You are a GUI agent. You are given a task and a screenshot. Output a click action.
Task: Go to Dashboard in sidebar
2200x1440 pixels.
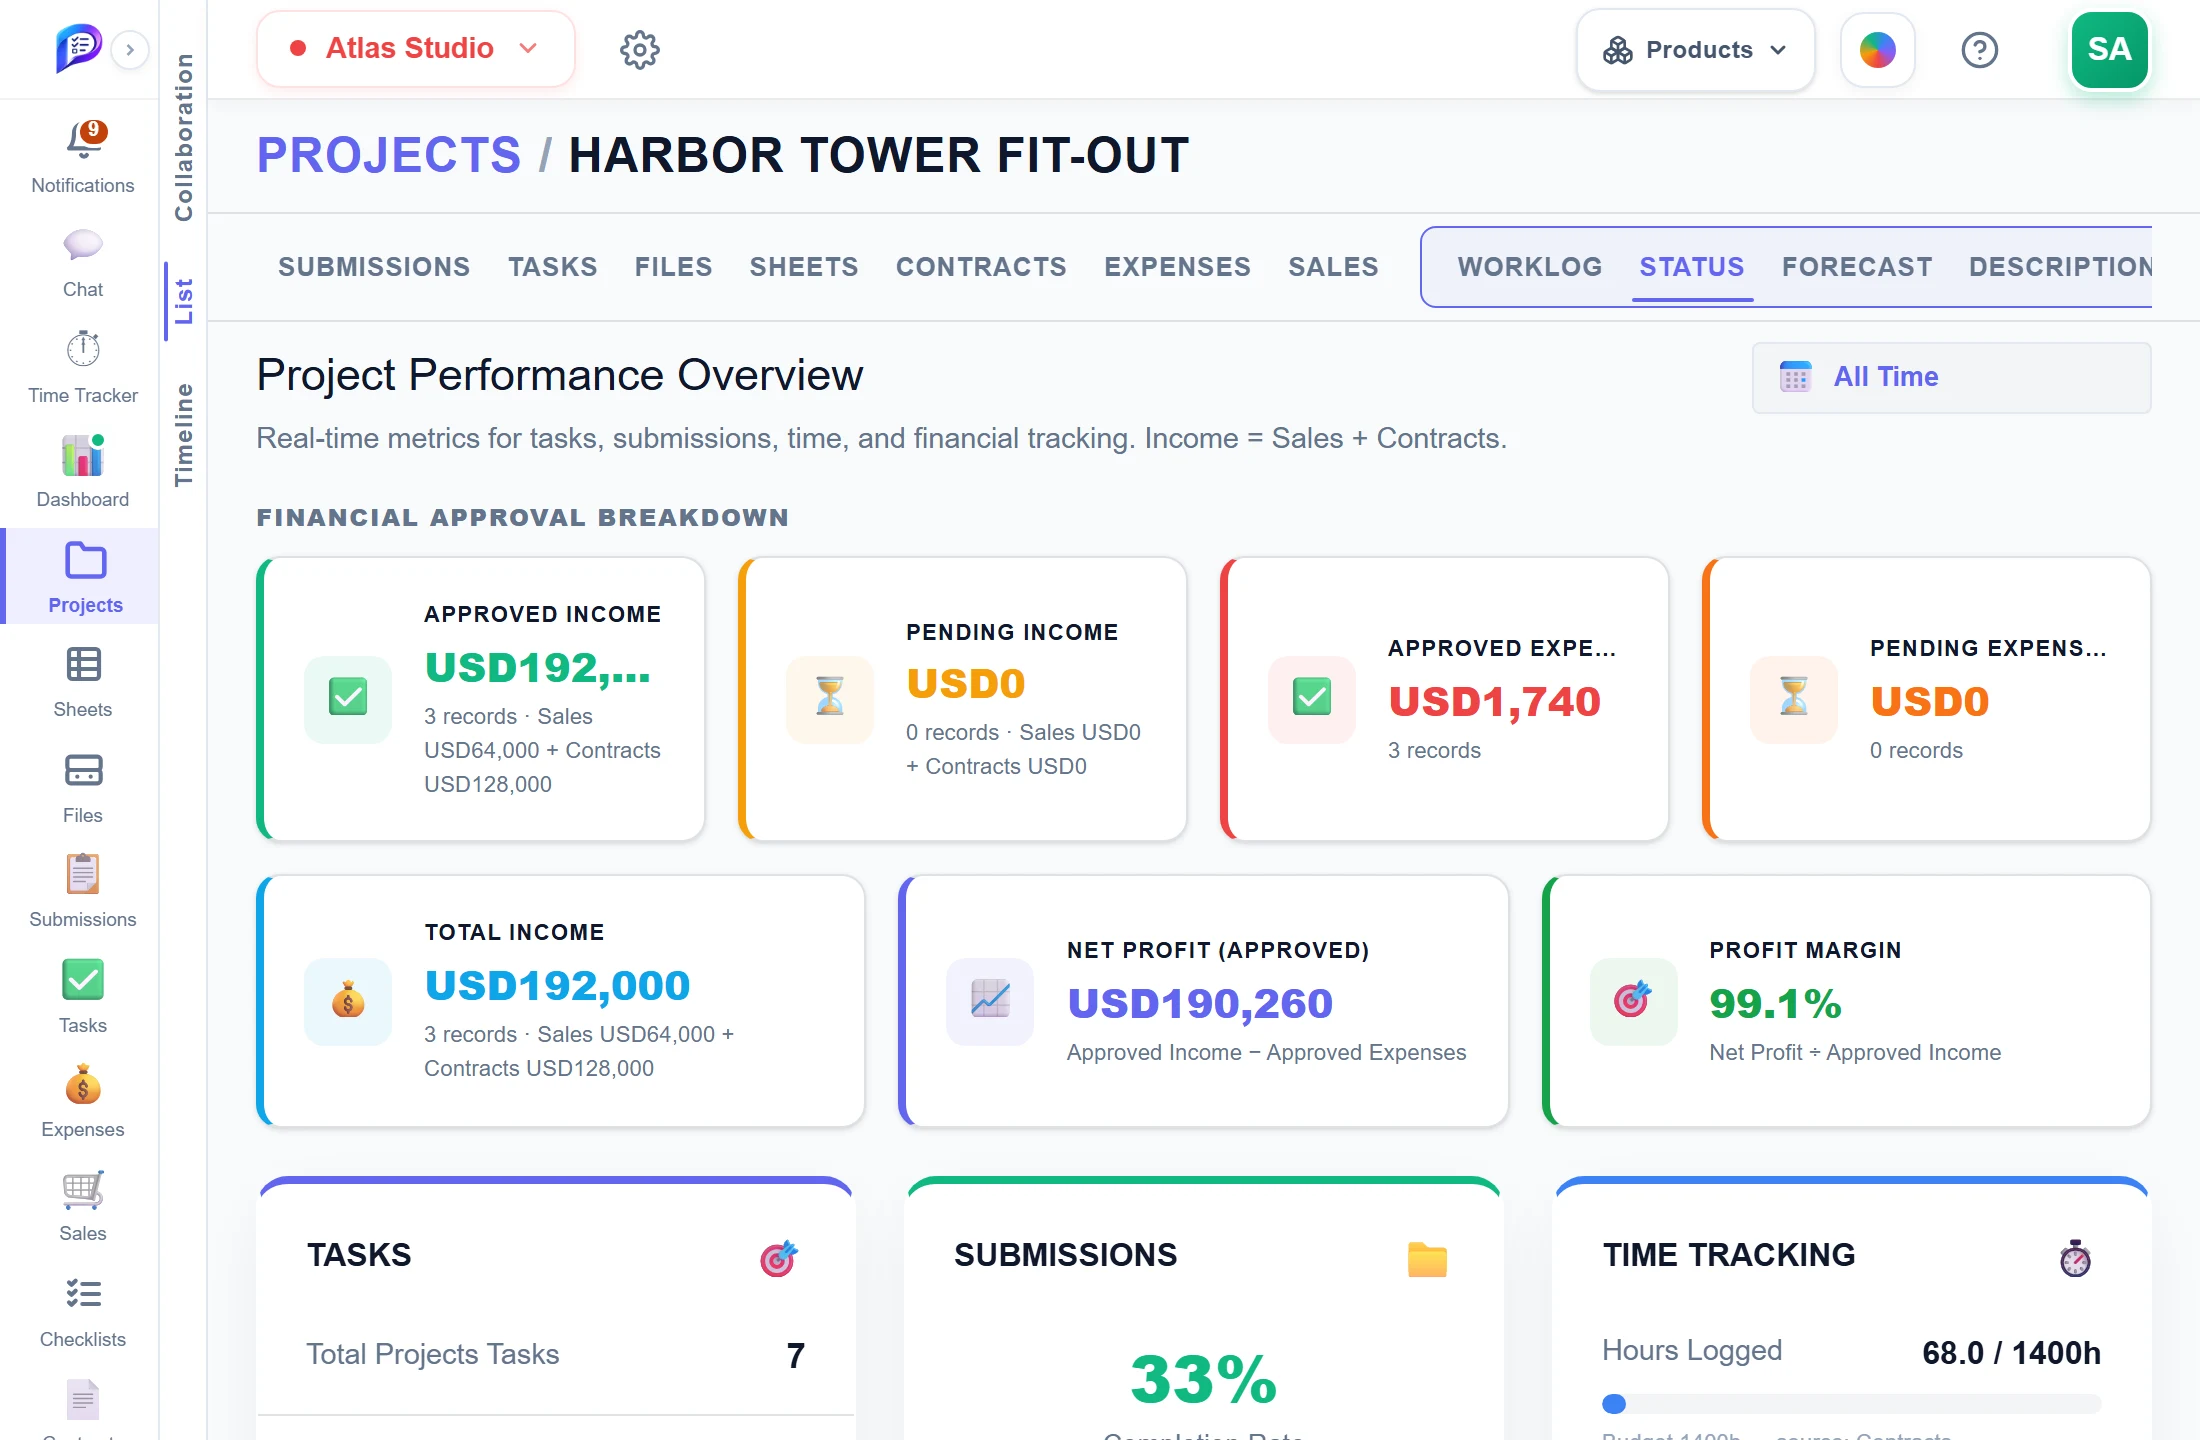pos(82,471)
